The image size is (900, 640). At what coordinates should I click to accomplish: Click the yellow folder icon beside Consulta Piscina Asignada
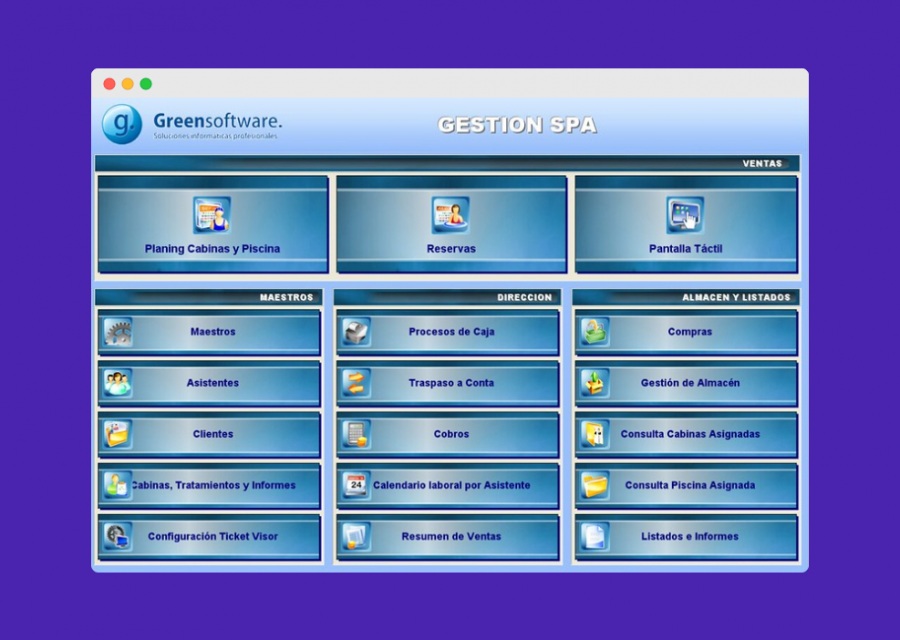click(595, 485)
